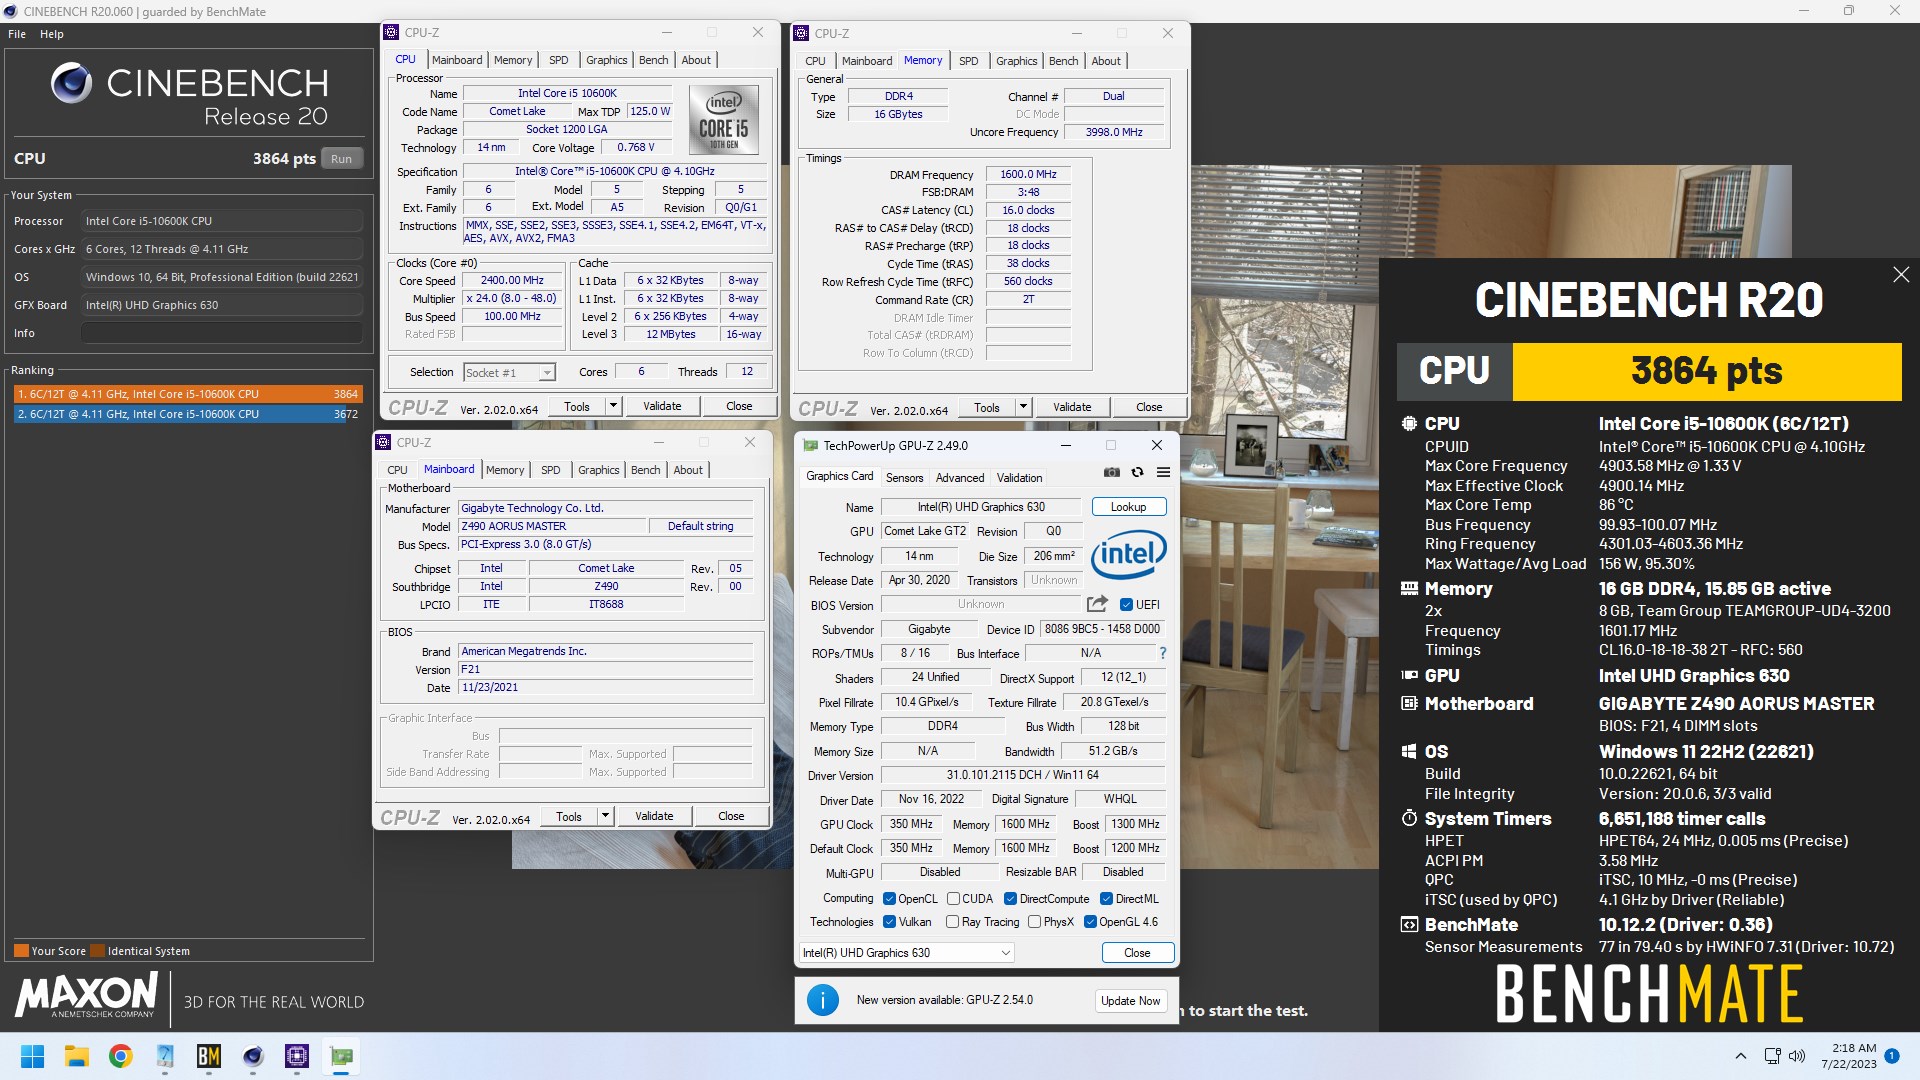Switch to Cinebench taskbar icon
Viewport: 1920px width, 1080px height.
click(x=253, y=1056)
